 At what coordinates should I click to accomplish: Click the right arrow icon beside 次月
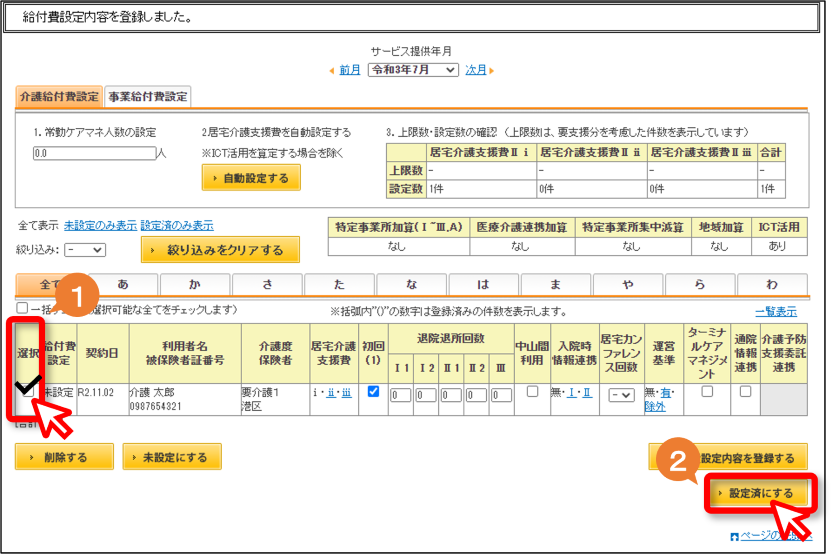pyautogui.click(x=492, y=71)
